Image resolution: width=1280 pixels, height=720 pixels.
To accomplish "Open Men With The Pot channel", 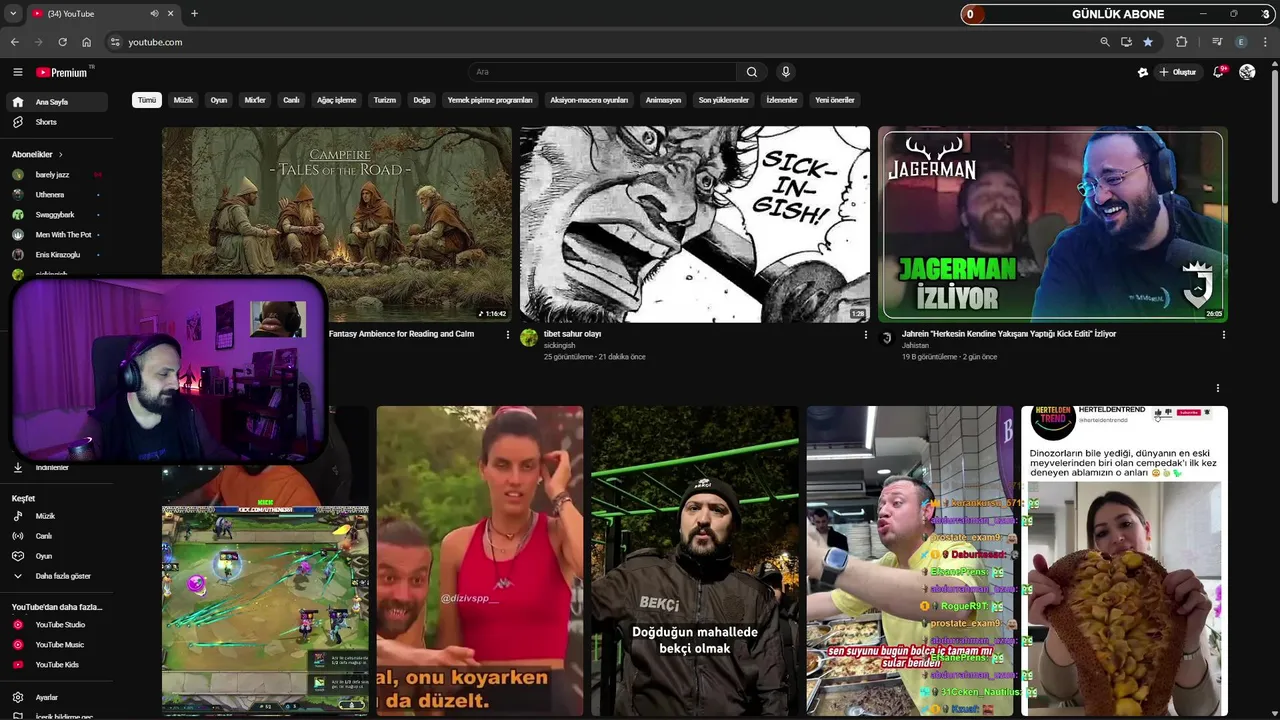I will coord(59,235).
